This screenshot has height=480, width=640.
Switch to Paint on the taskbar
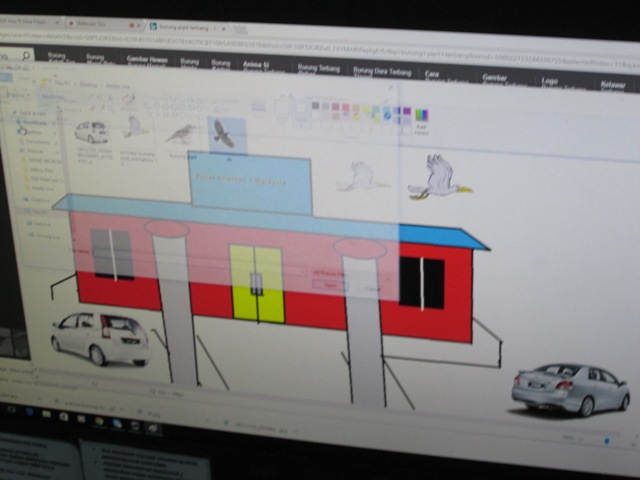(153, 428)
